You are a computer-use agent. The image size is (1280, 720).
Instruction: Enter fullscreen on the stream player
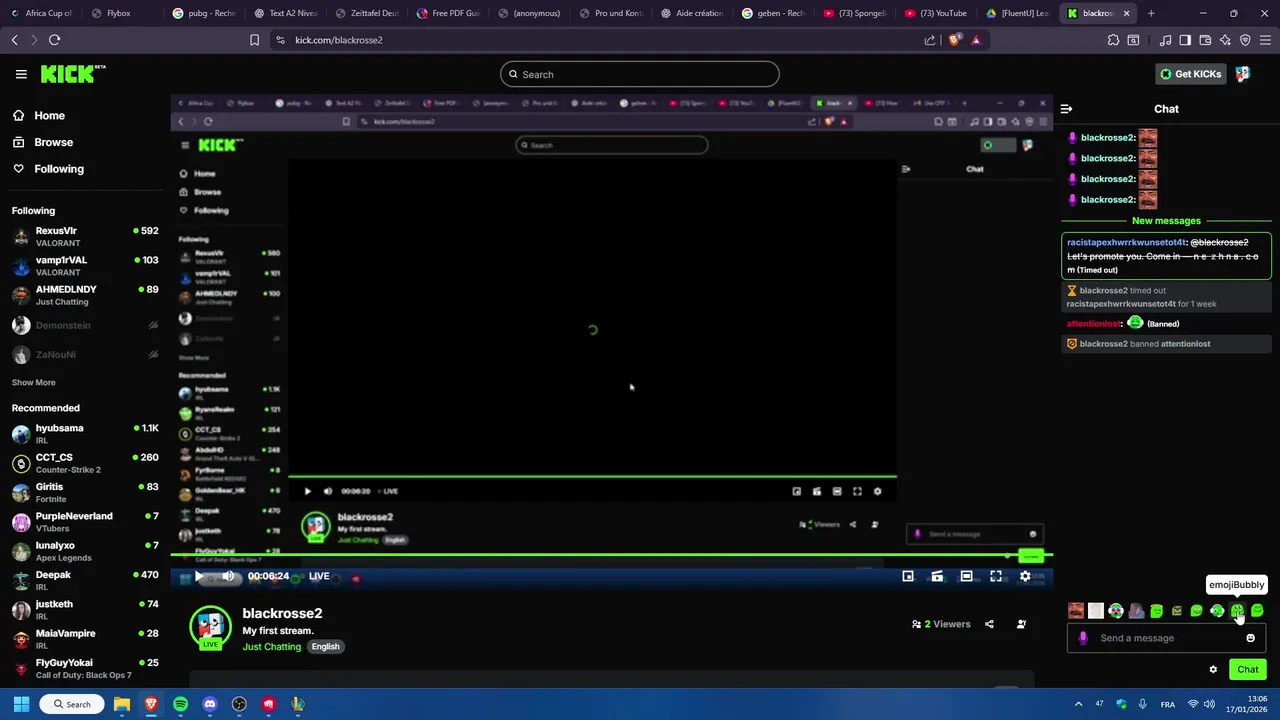996,576
